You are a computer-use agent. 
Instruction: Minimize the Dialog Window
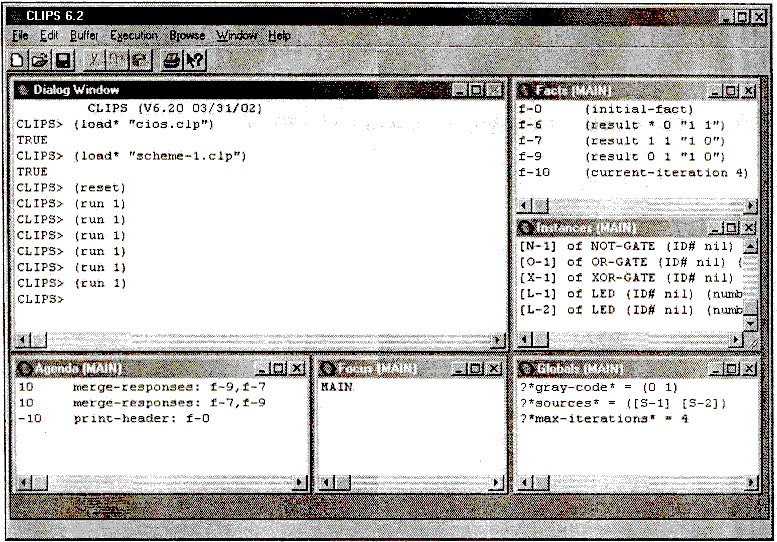click(459, 91)
